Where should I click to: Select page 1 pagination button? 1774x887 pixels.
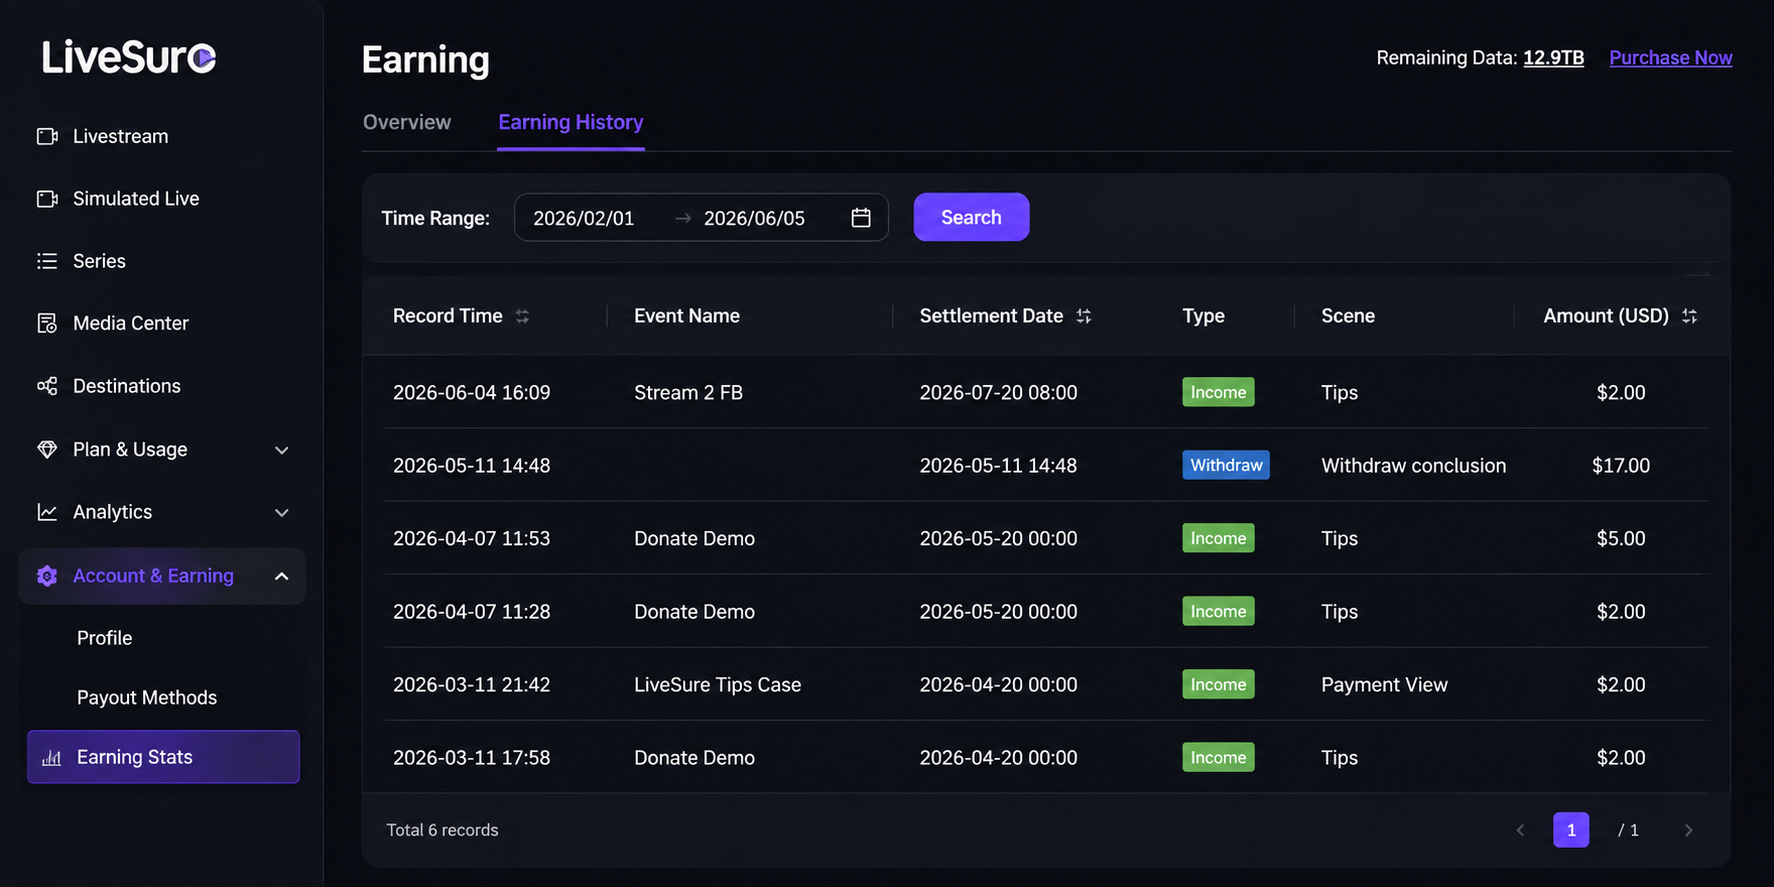[1571, 830]
